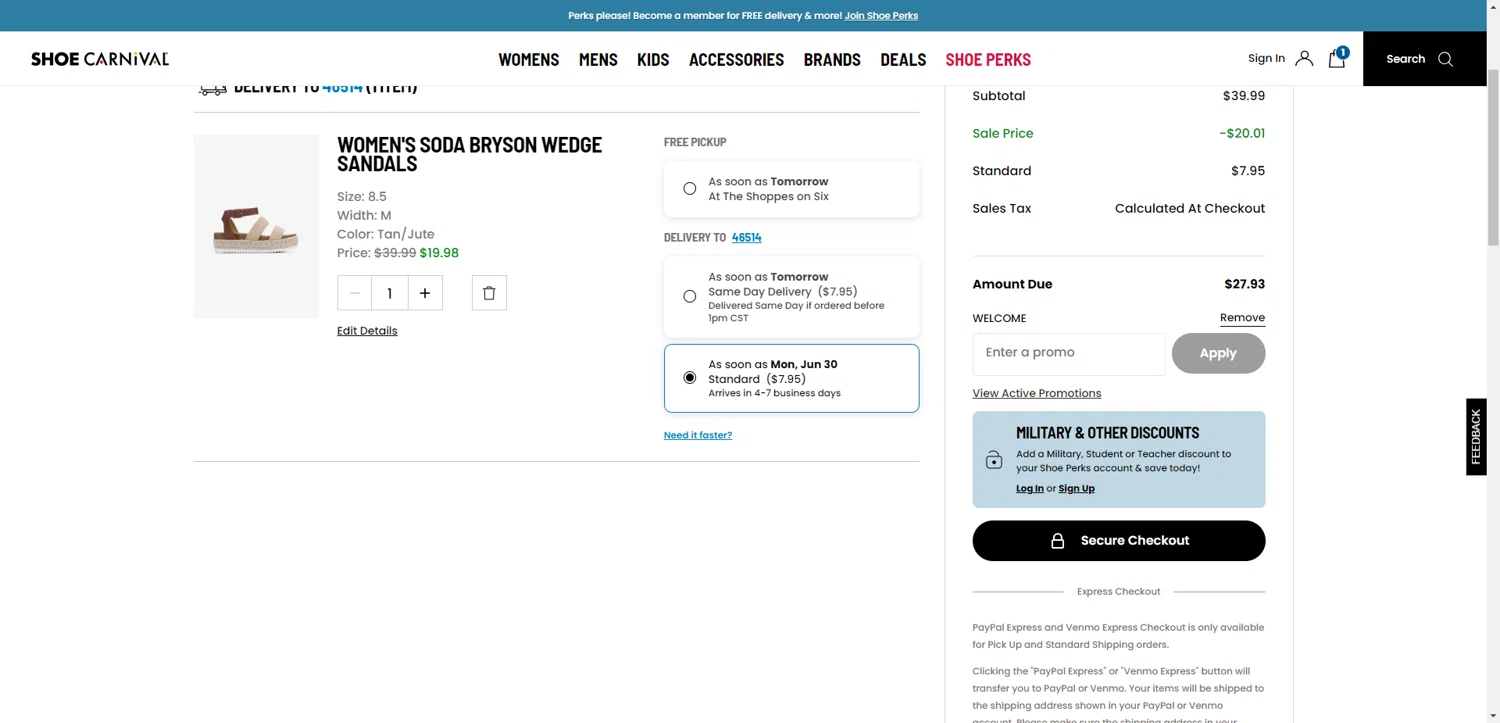Click the Size: 8.5 text
This screenshot has height=723, width=1500.
point(362,197)
